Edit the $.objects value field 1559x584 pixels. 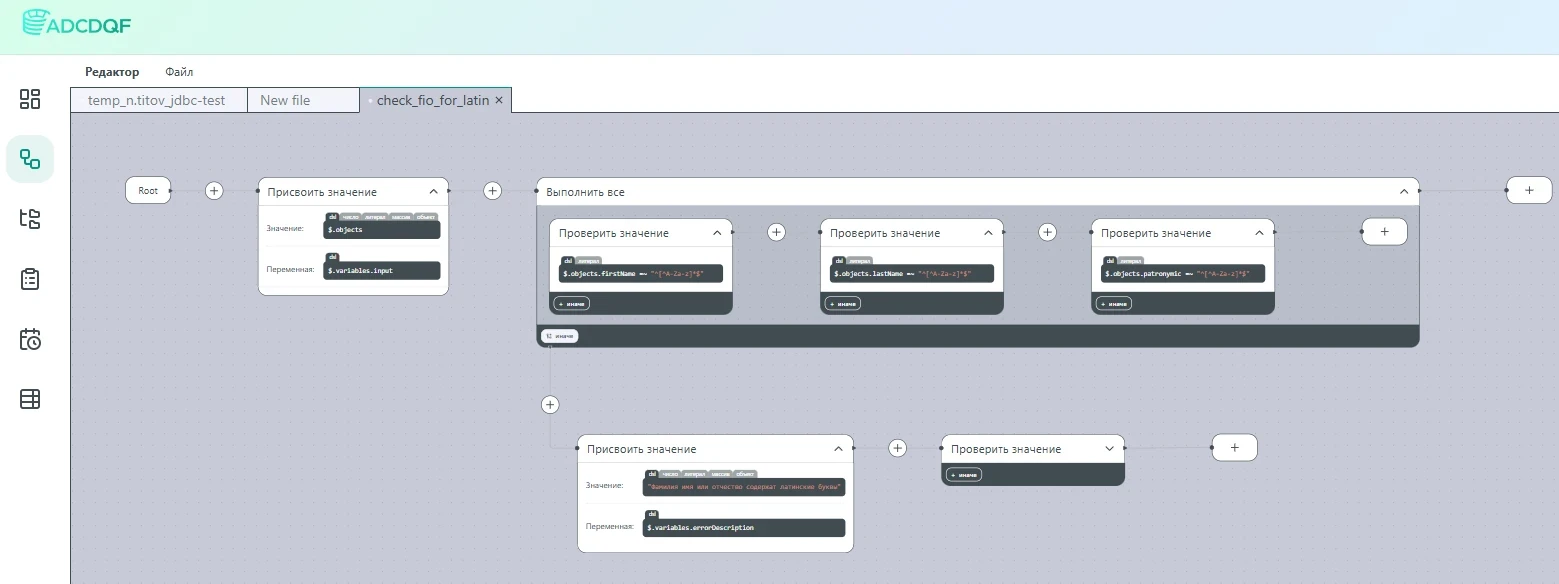click(382, 230)
